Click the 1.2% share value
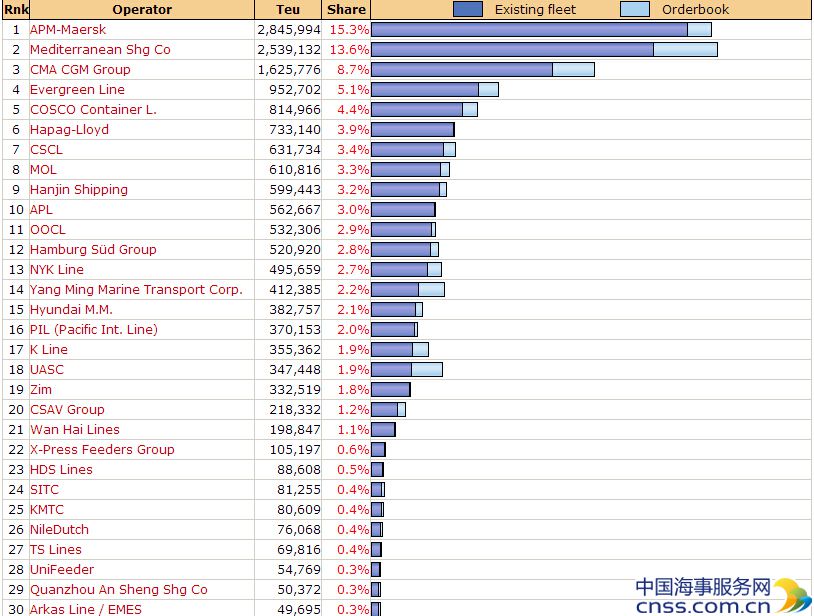The width and height of the screenshot is (814, 616). (353, 410)
